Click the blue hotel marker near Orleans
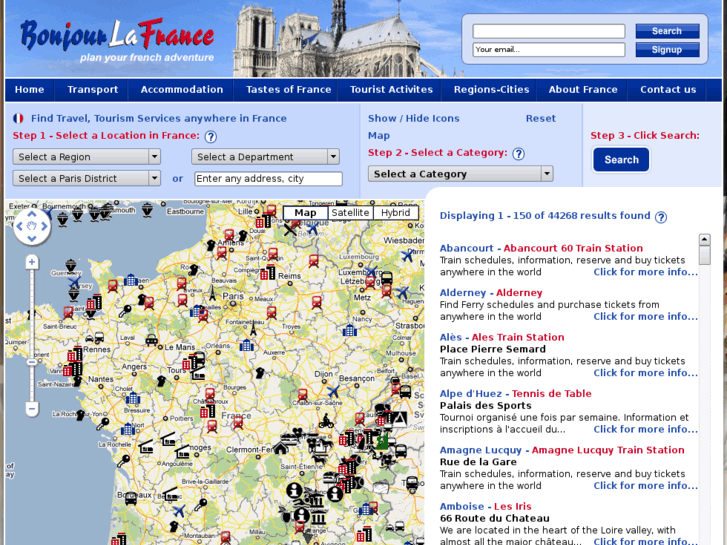The image size is (727, 545). [247, 345]
